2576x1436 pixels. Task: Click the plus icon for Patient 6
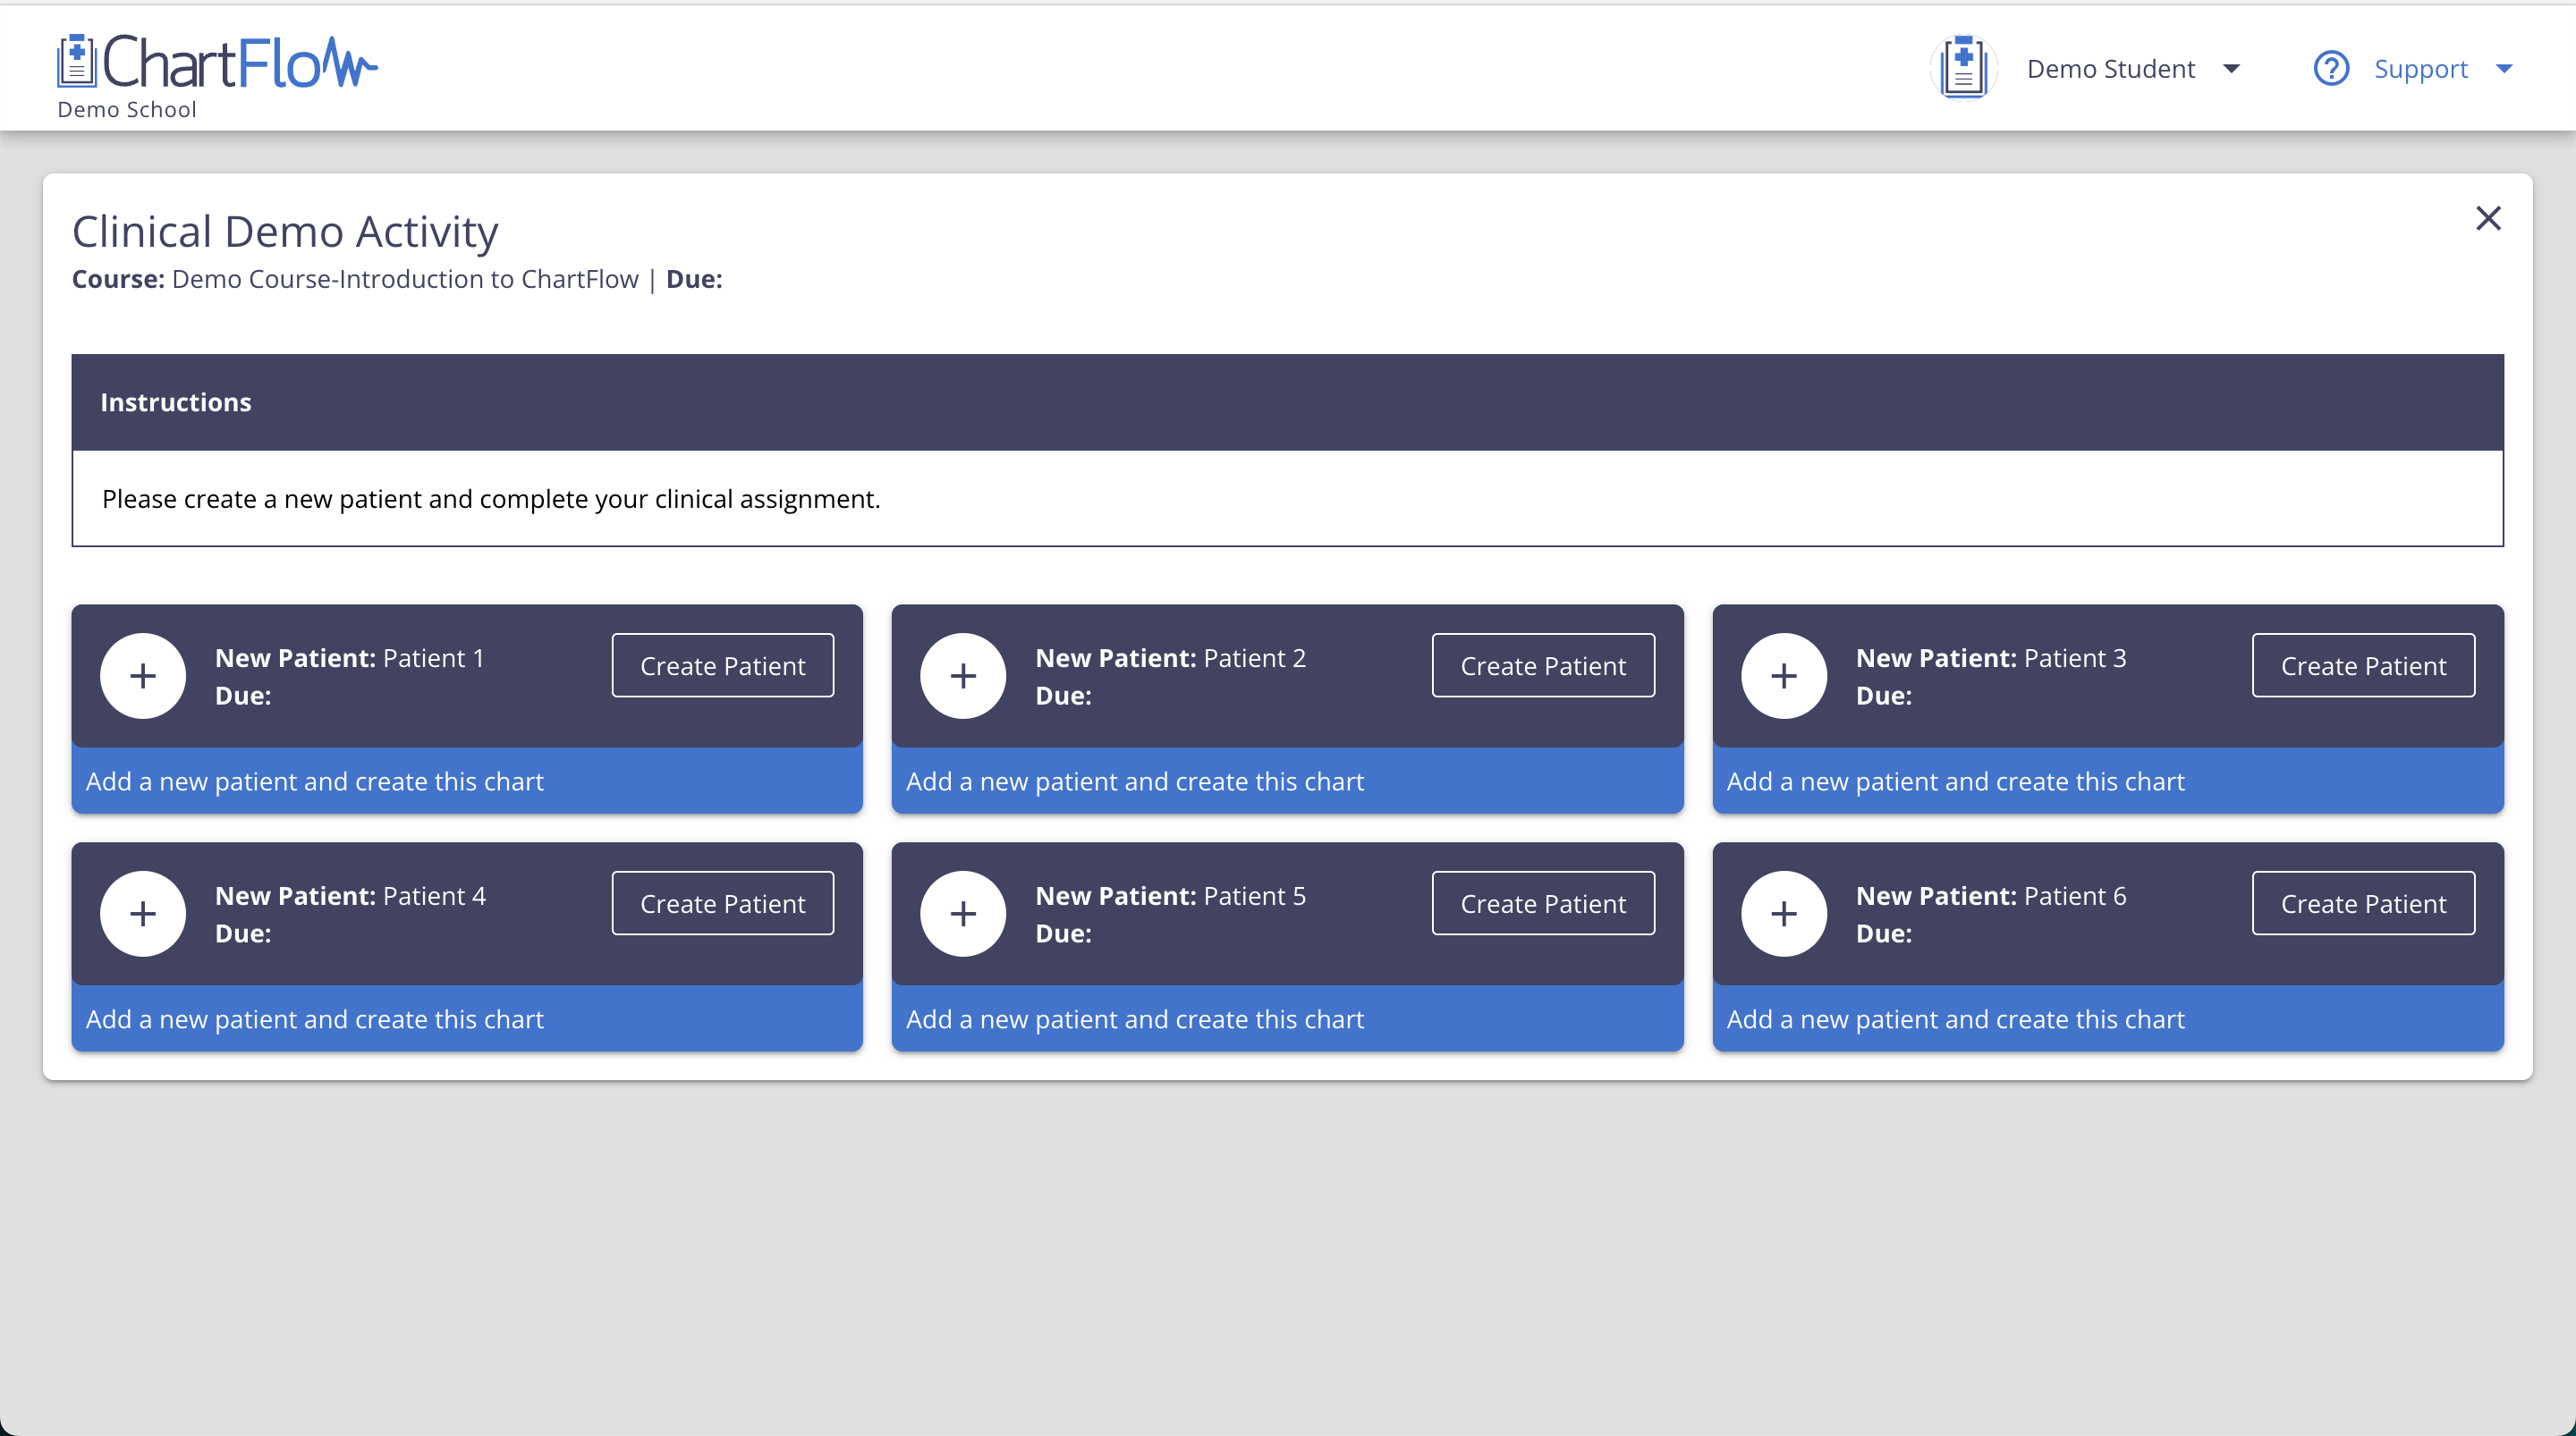(1783, 913)
